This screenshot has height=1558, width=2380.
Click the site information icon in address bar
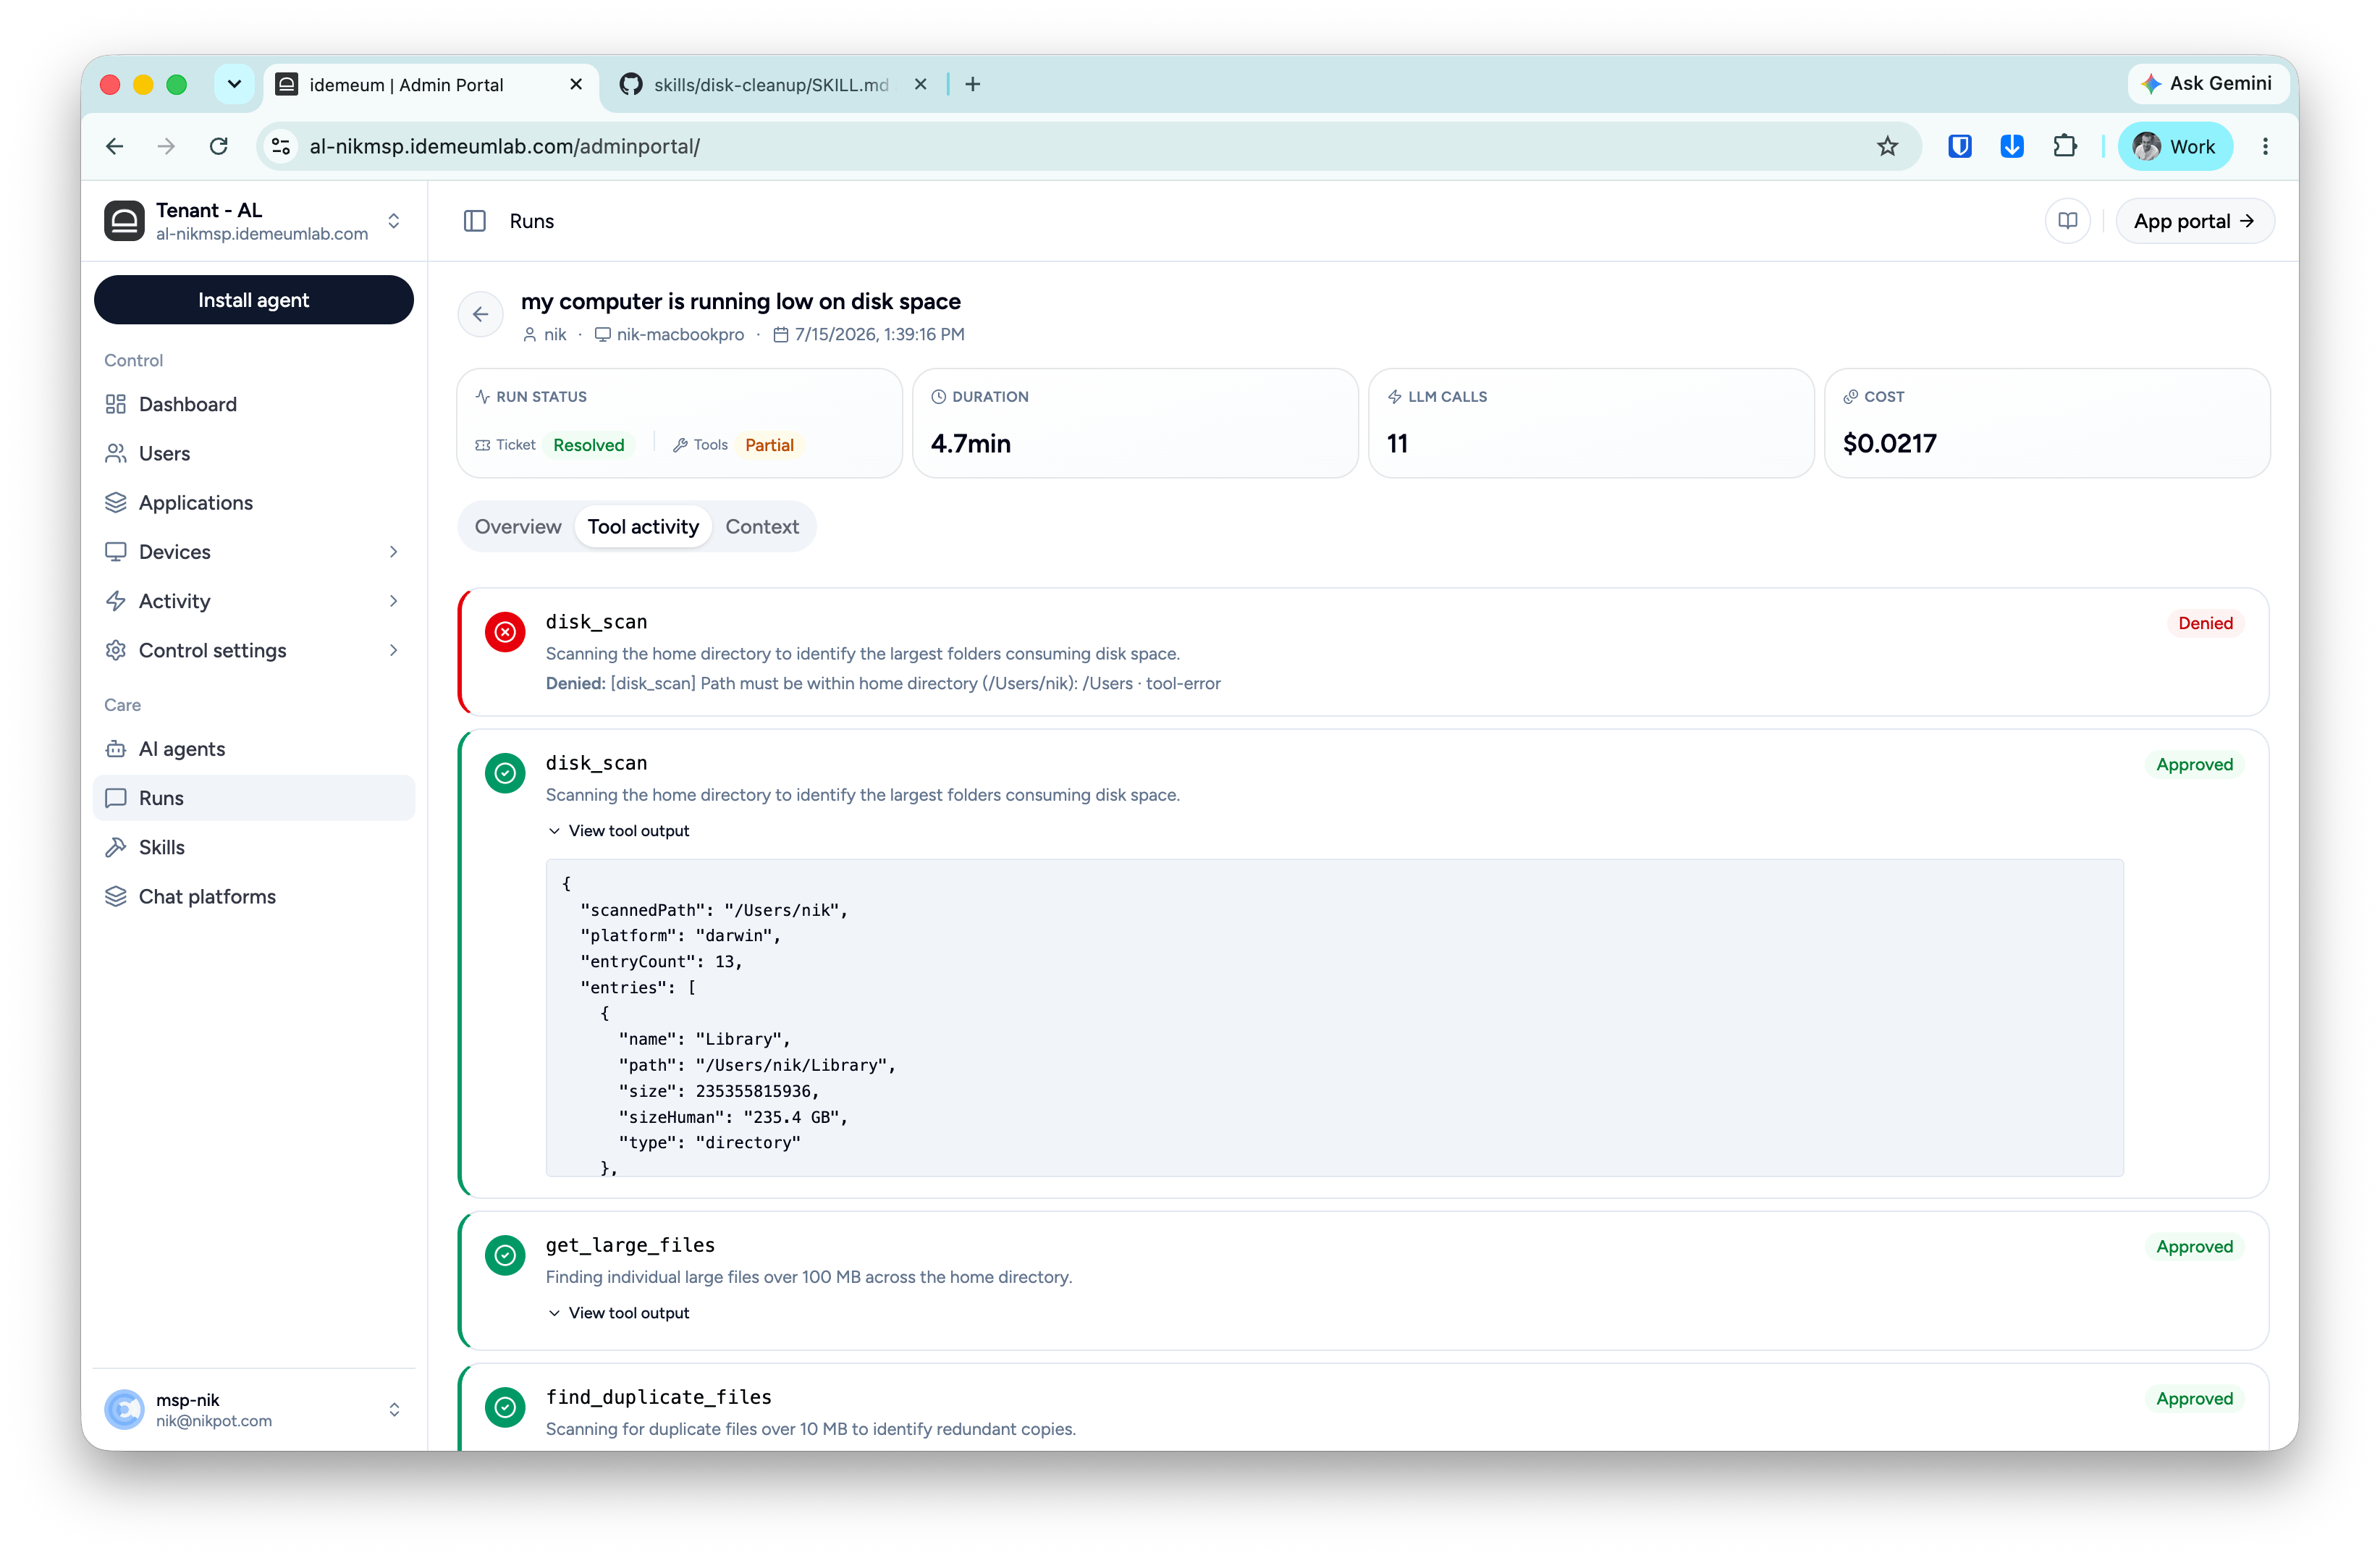[281, 147]
